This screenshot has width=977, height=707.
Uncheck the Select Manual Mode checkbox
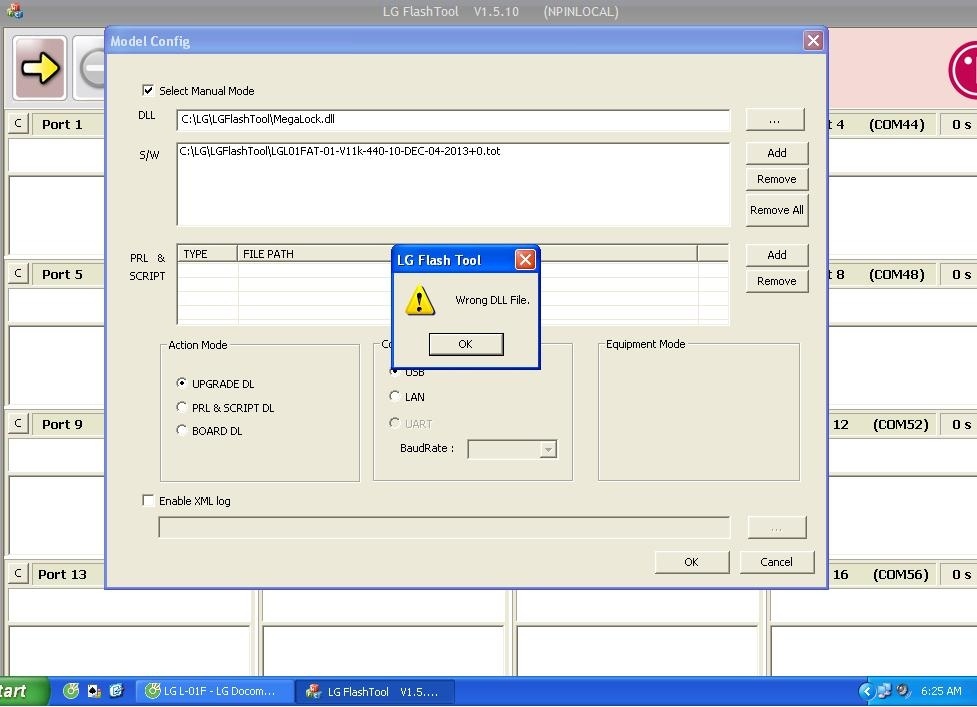149,90
